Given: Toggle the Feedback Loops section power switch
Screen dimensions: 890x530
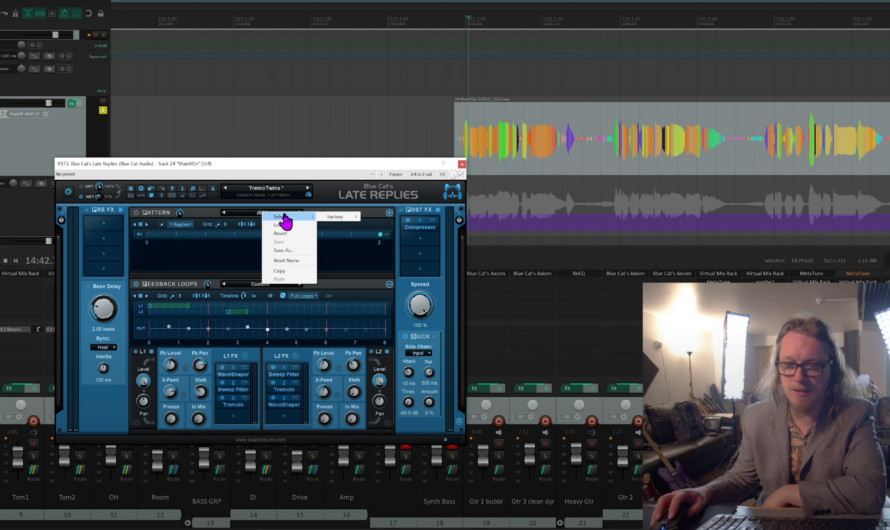Looking at the screenshot, I should click(x=136, y=284).
